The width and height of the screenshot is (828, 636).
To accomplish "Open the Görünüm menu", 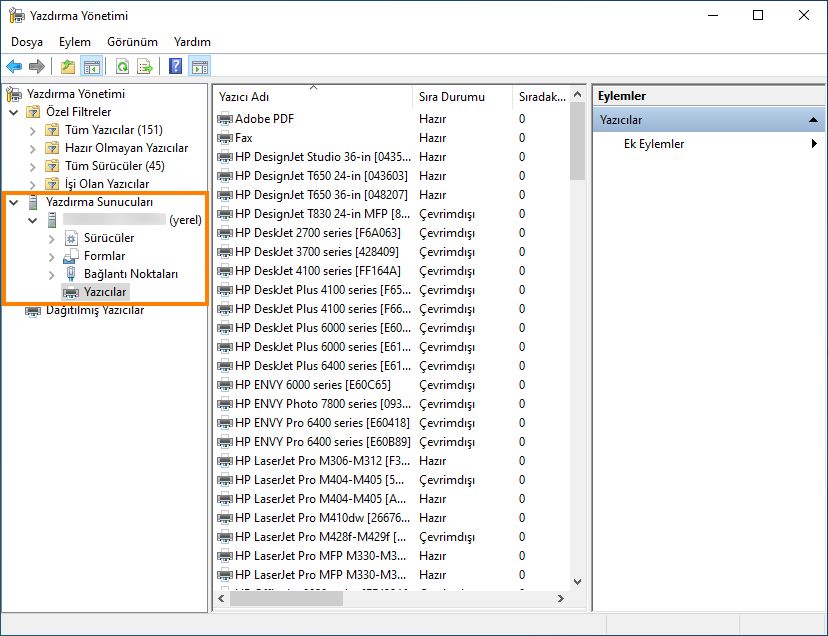I will pos(132,42).
